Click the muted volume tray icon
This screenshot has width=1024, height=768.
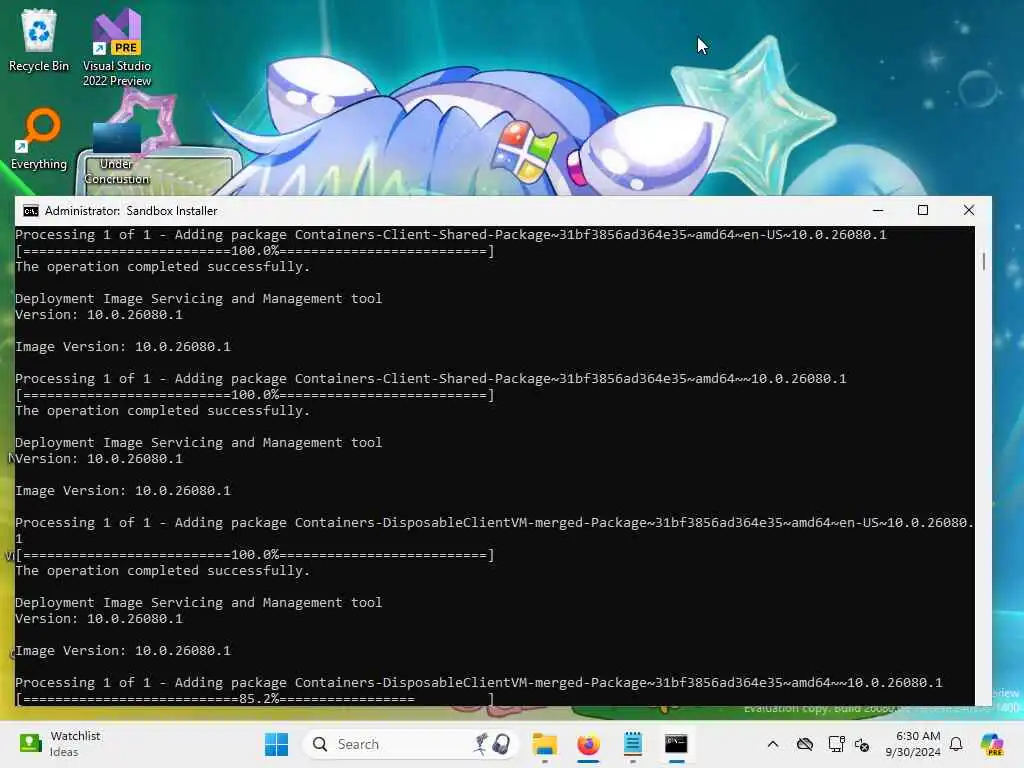861,744
